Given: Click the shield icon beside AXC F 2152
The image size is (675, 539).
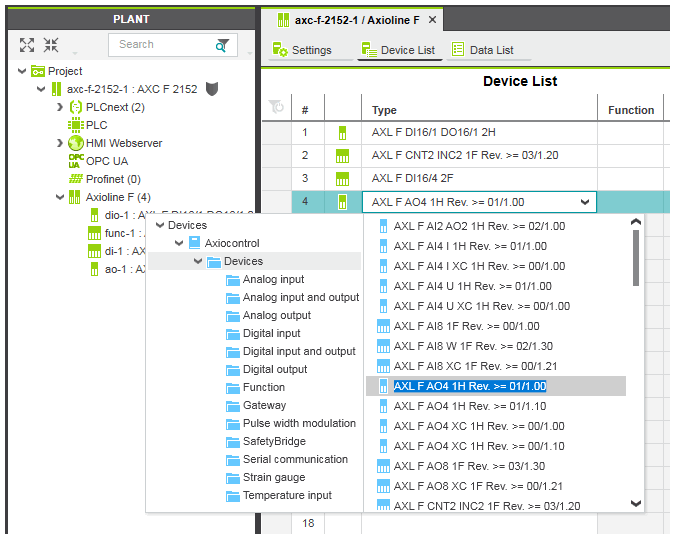Looking at the screenshot, I should (212, 89).
